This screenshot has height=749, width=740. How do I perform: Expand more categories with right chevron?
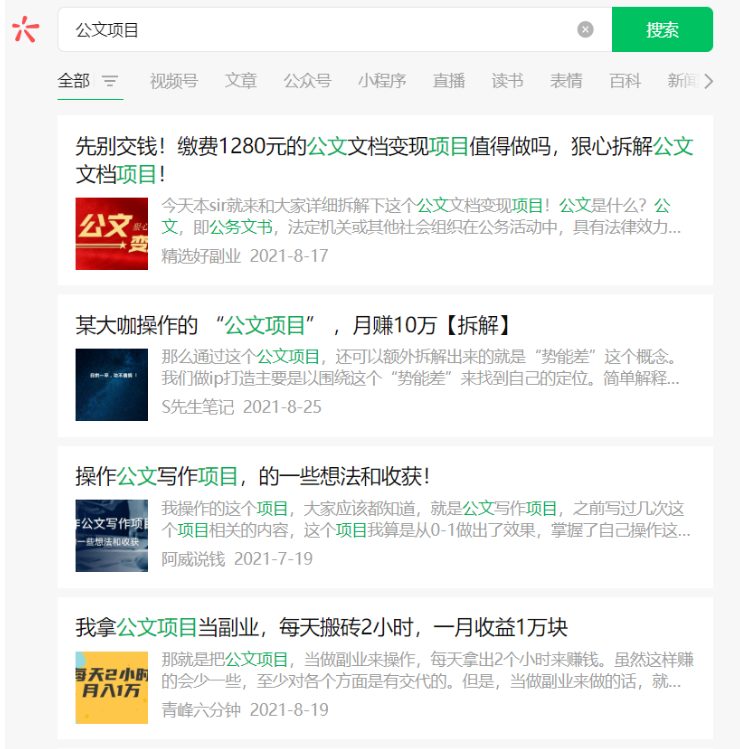point(709,81)
